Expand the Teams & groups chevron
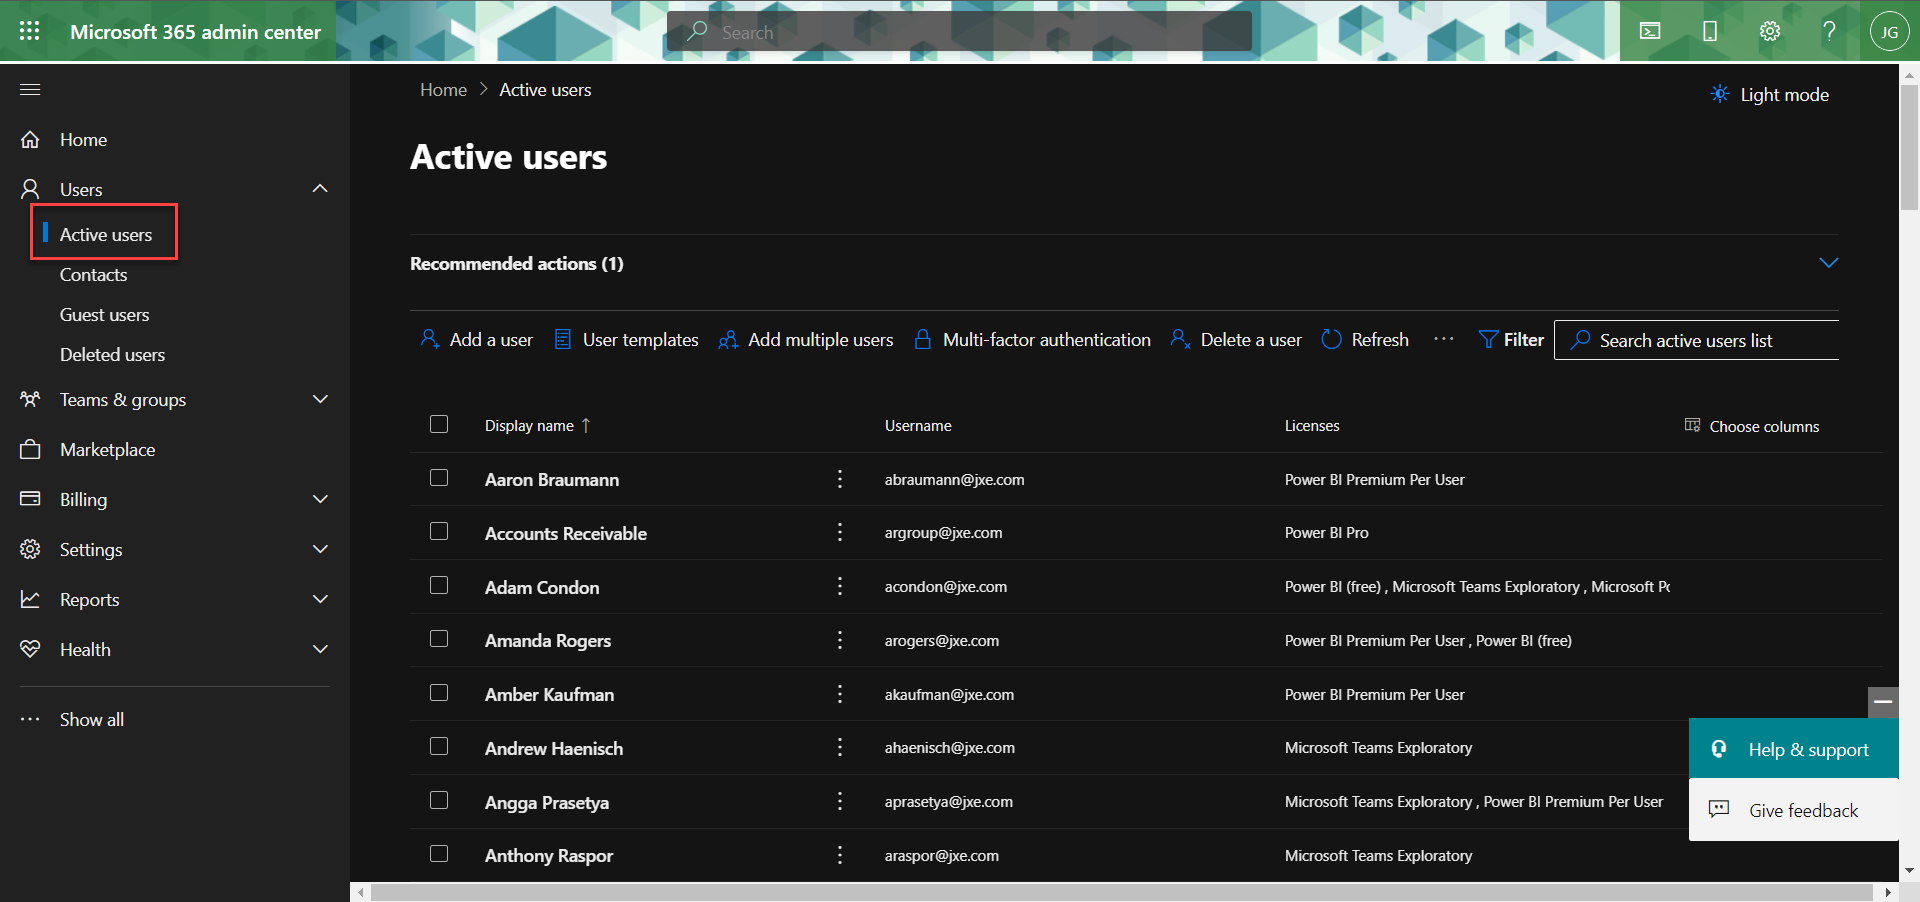 [320, 399]
